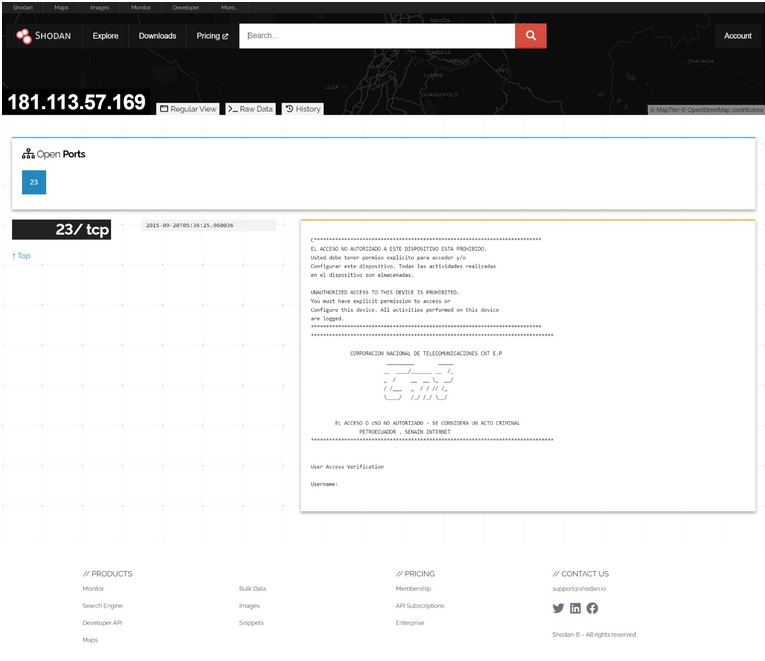Image resolution: width=765 pixels, height=661 pixels.
Task: Click the MapTiler OpenStreetMap attribution
Action: tap(706, 110)
